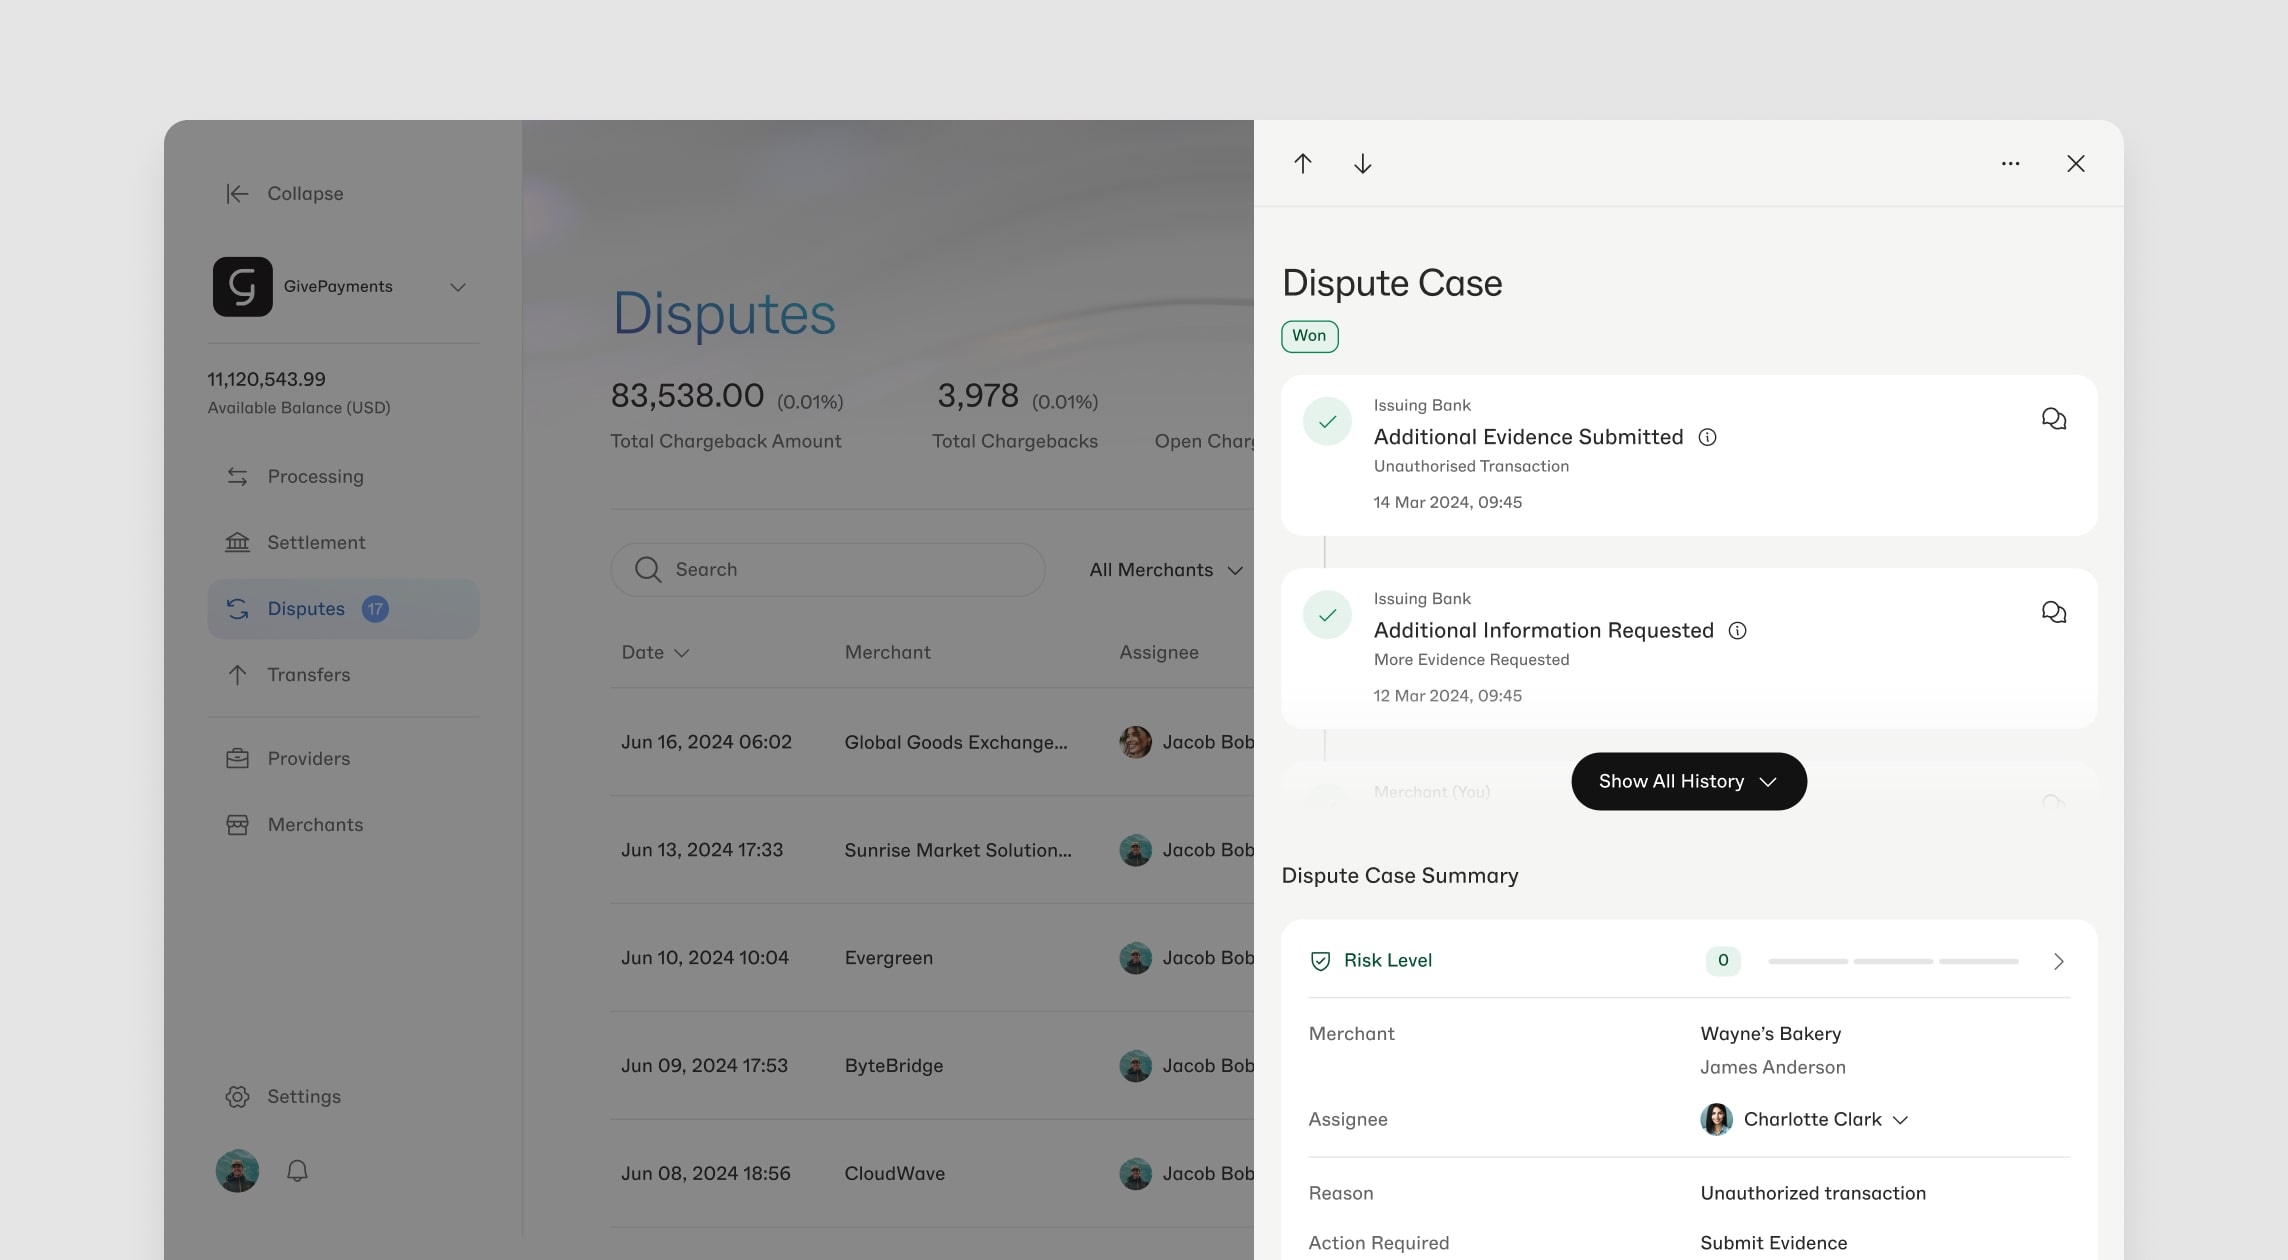Click the Merchant column header
The width and height of the screenshot is (2288, 1260).
(x=887, y=653)
